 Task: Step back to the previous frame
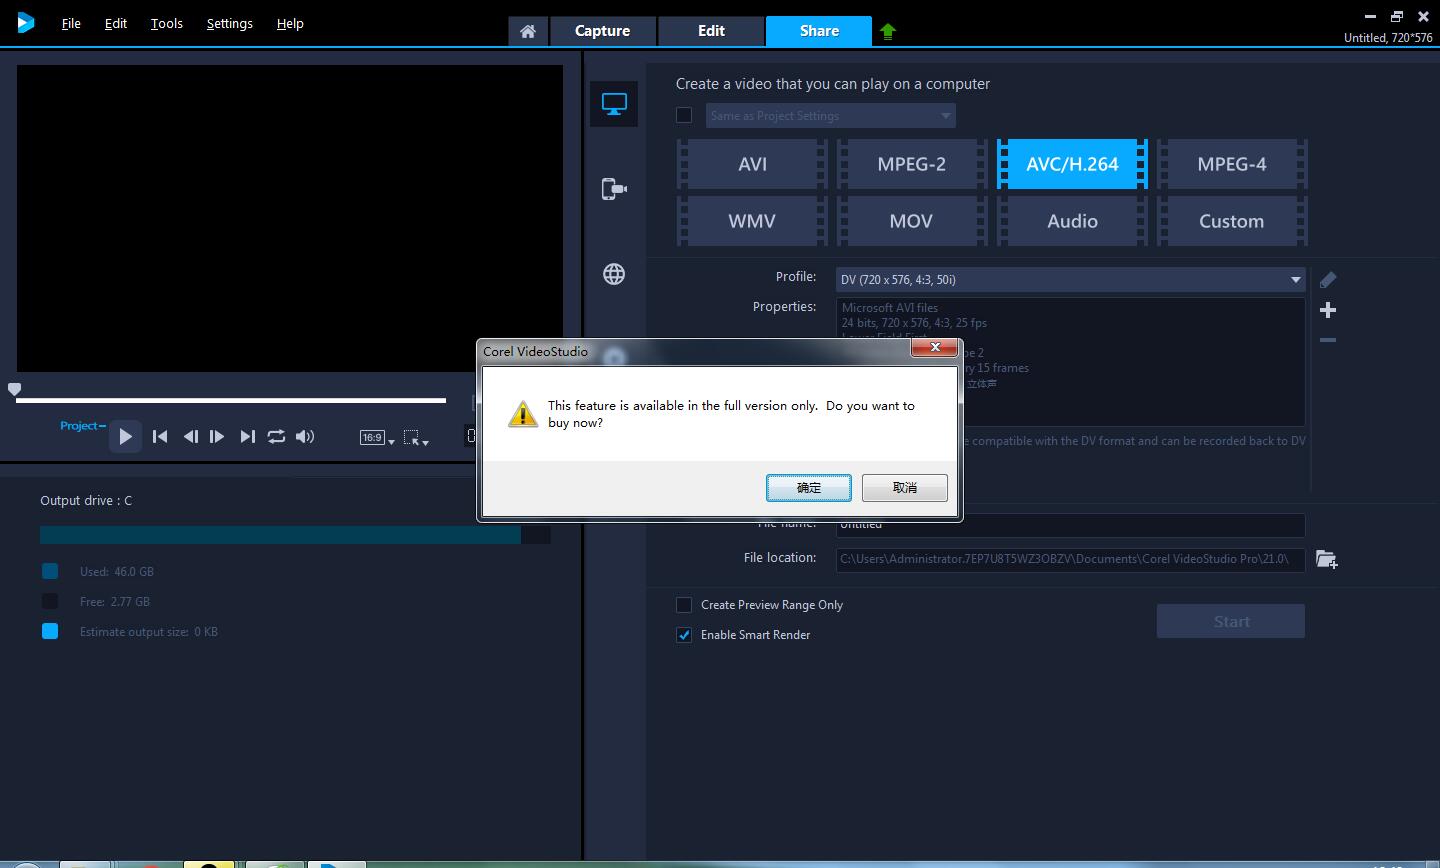190,436
